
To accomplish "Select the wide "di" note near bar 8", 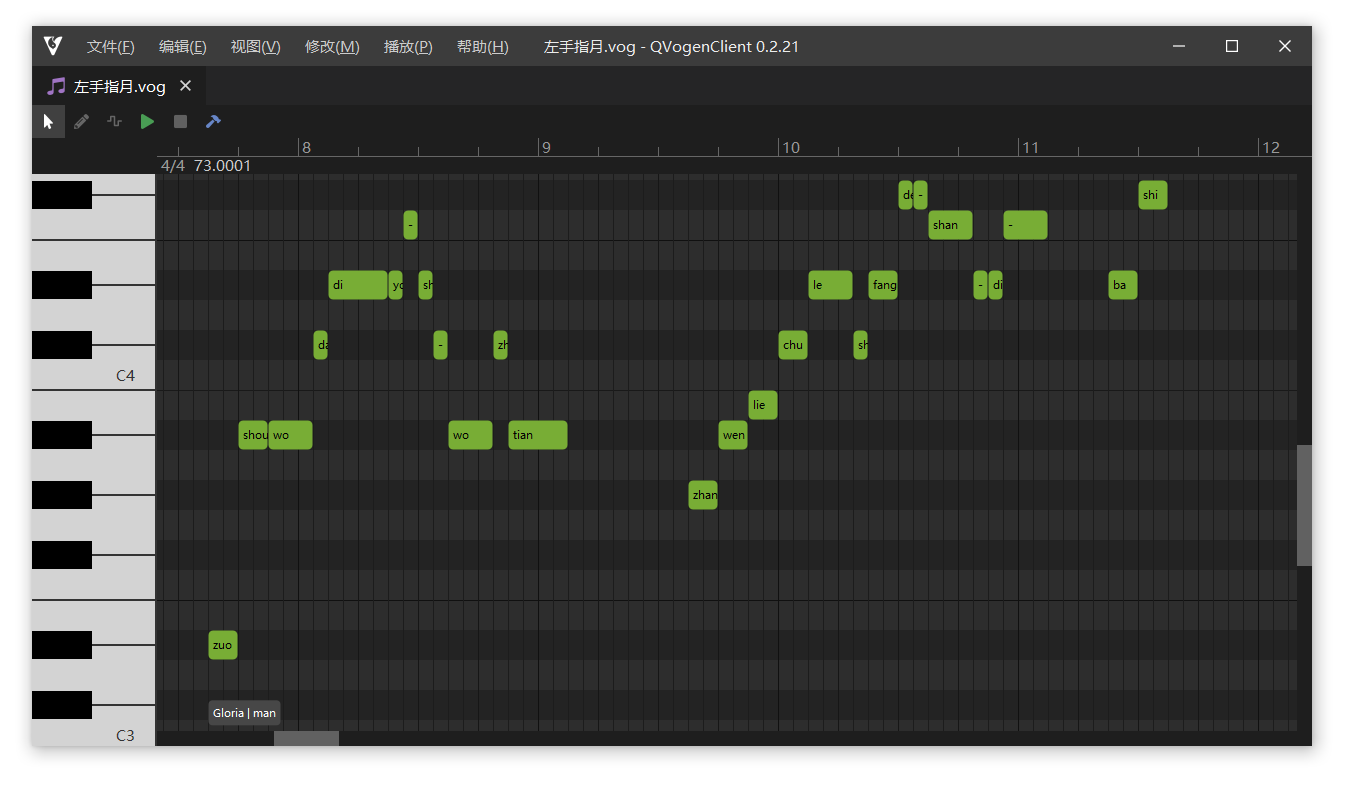I will [x=358, y=285].
